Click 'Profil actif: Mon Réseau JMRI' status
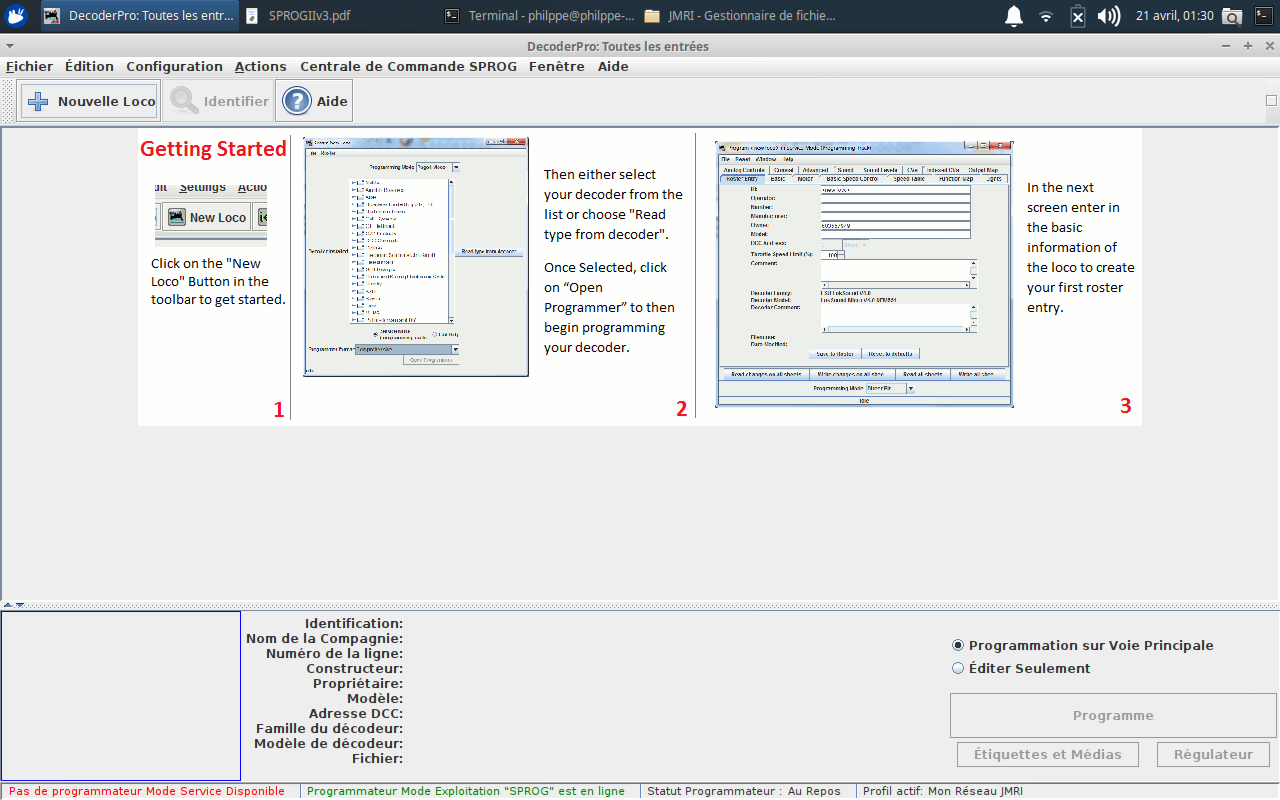 tap(942, 791)
